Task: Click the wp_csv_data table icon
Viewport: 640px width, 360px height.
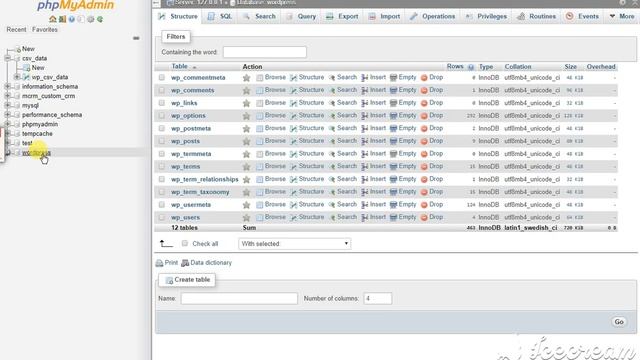Action: pos(27,77)
